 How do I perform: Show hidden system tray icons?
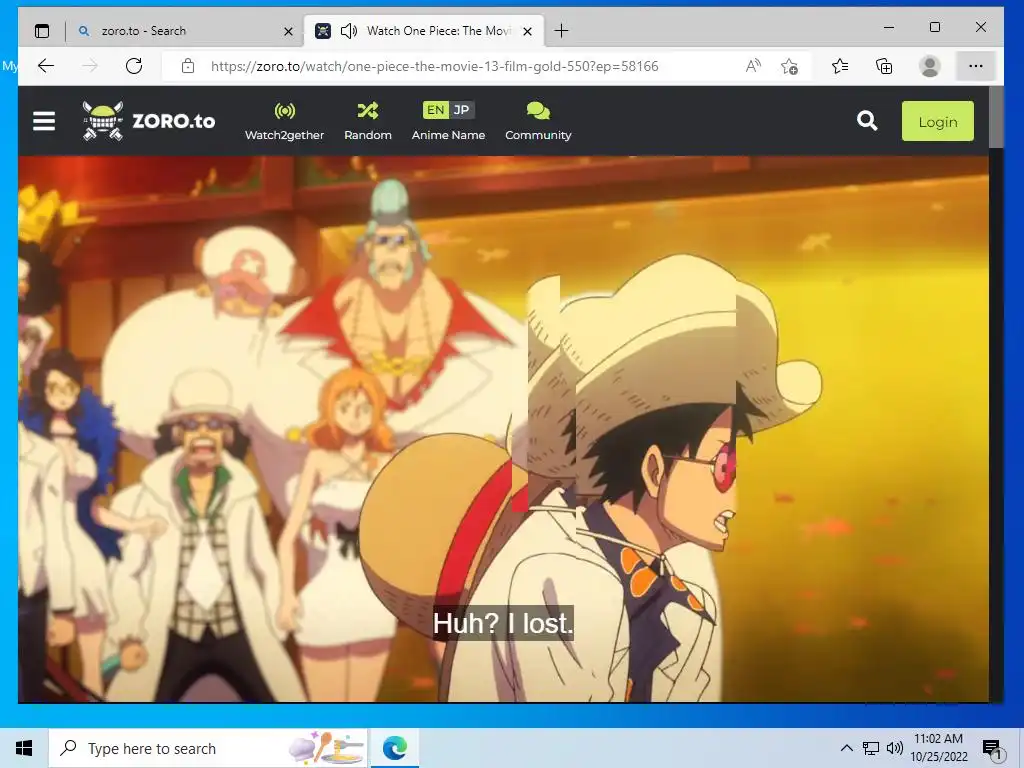point(846,748)
